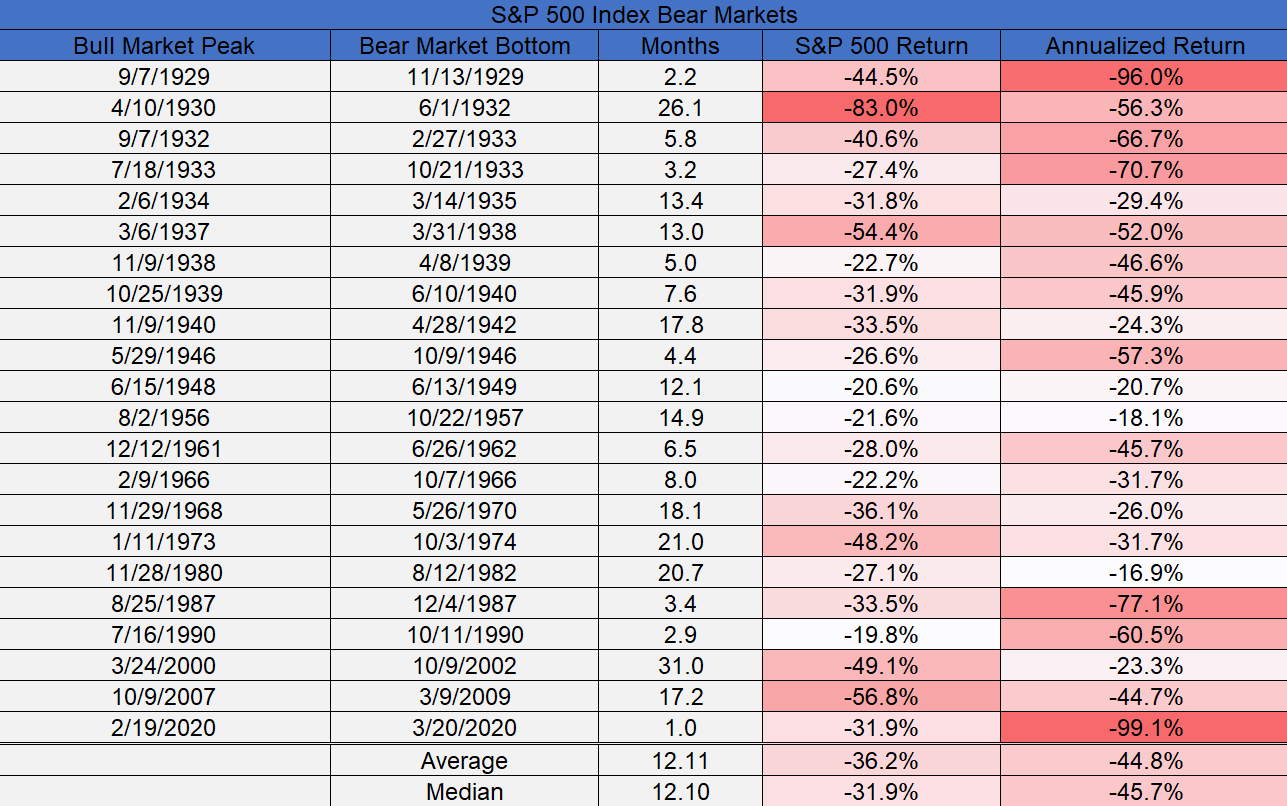Select the 3/9/2009 bear market bottom cell

(x=465, y=697)
